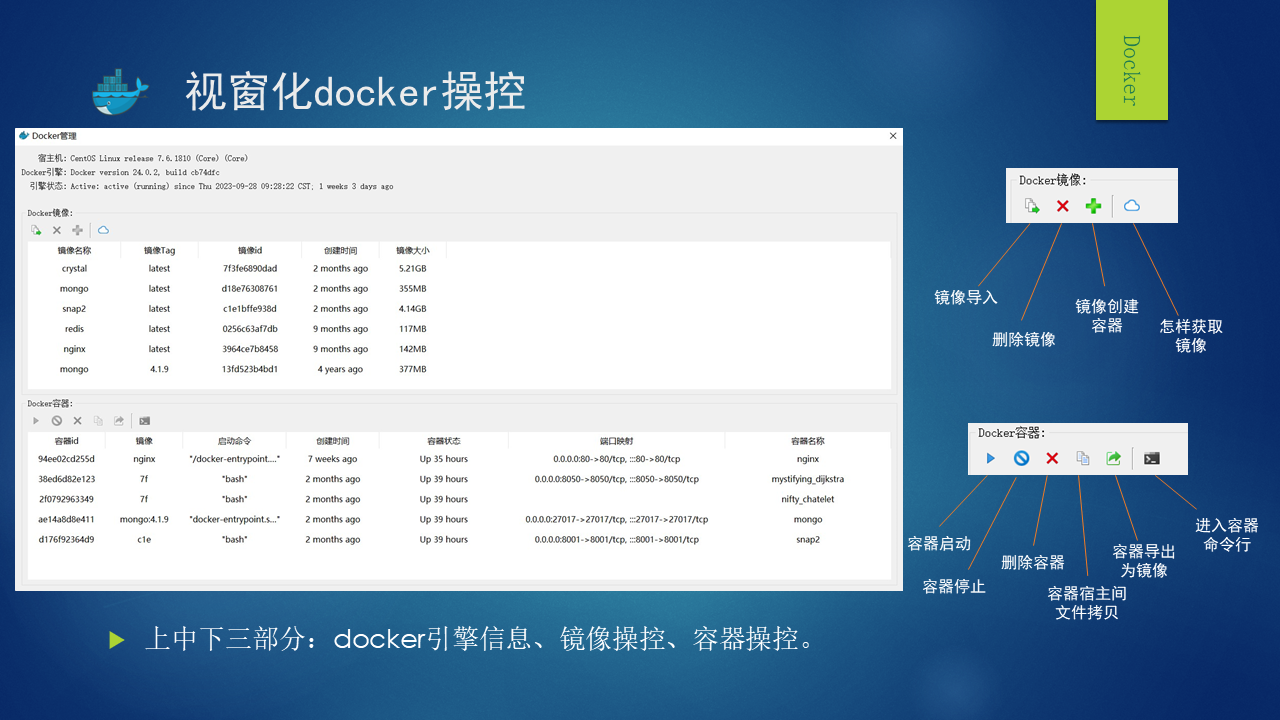Click image import icon in Docker管理 window toolbar
Viewport: 1280px width, 720px height.
(36, 230)
